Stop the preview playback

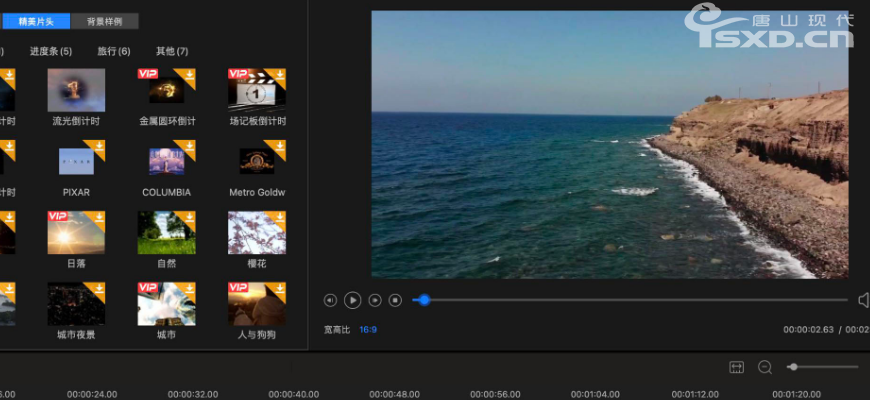(395, 300)
